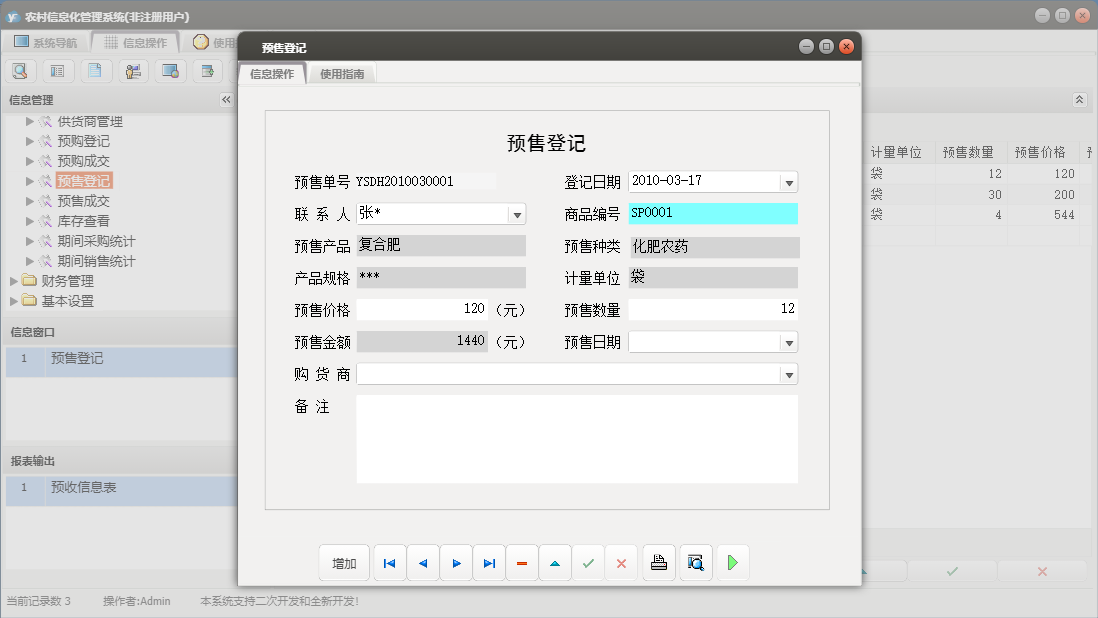Click the highlighted 商品编号 field showing SP0001
This screenshot has height=618, width=1098.
(713, 213)
